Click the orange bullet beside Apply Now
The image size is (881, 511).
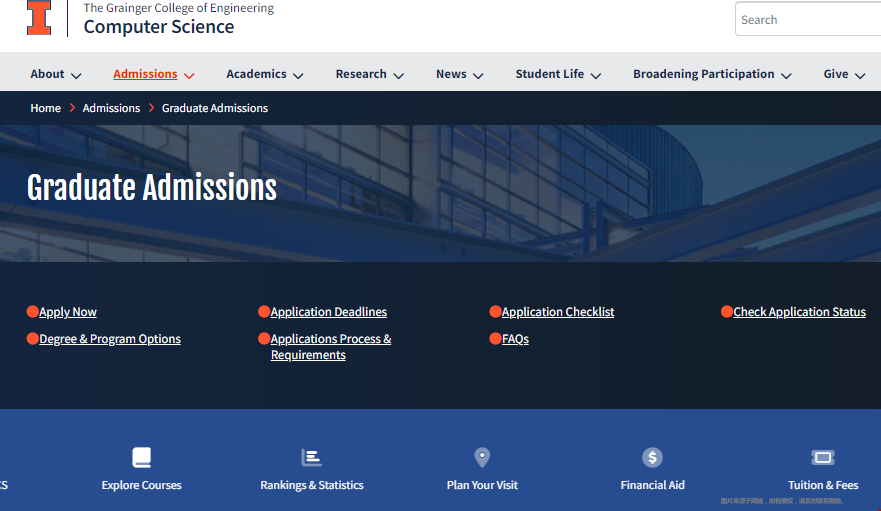pyautogui.click(x=32, y=312)
